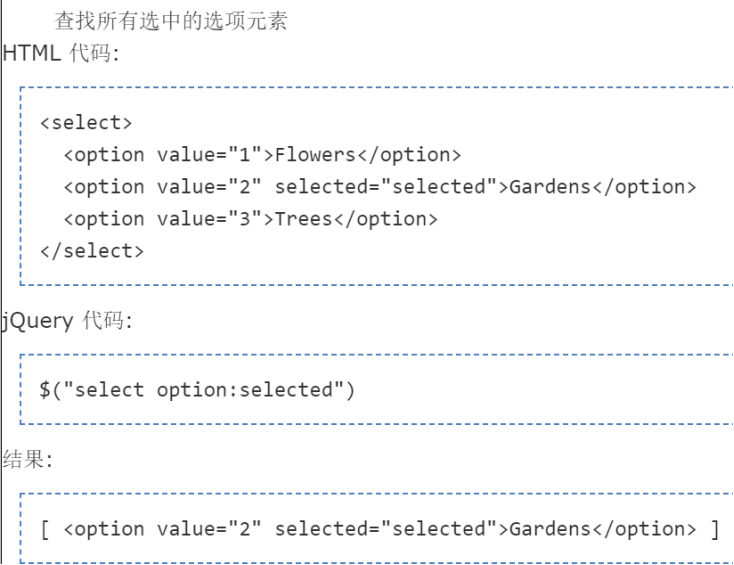Viewport: 734px width, 565px height.
Task: Click the description text 查找所有选中的选项元素
Action: 171,22
